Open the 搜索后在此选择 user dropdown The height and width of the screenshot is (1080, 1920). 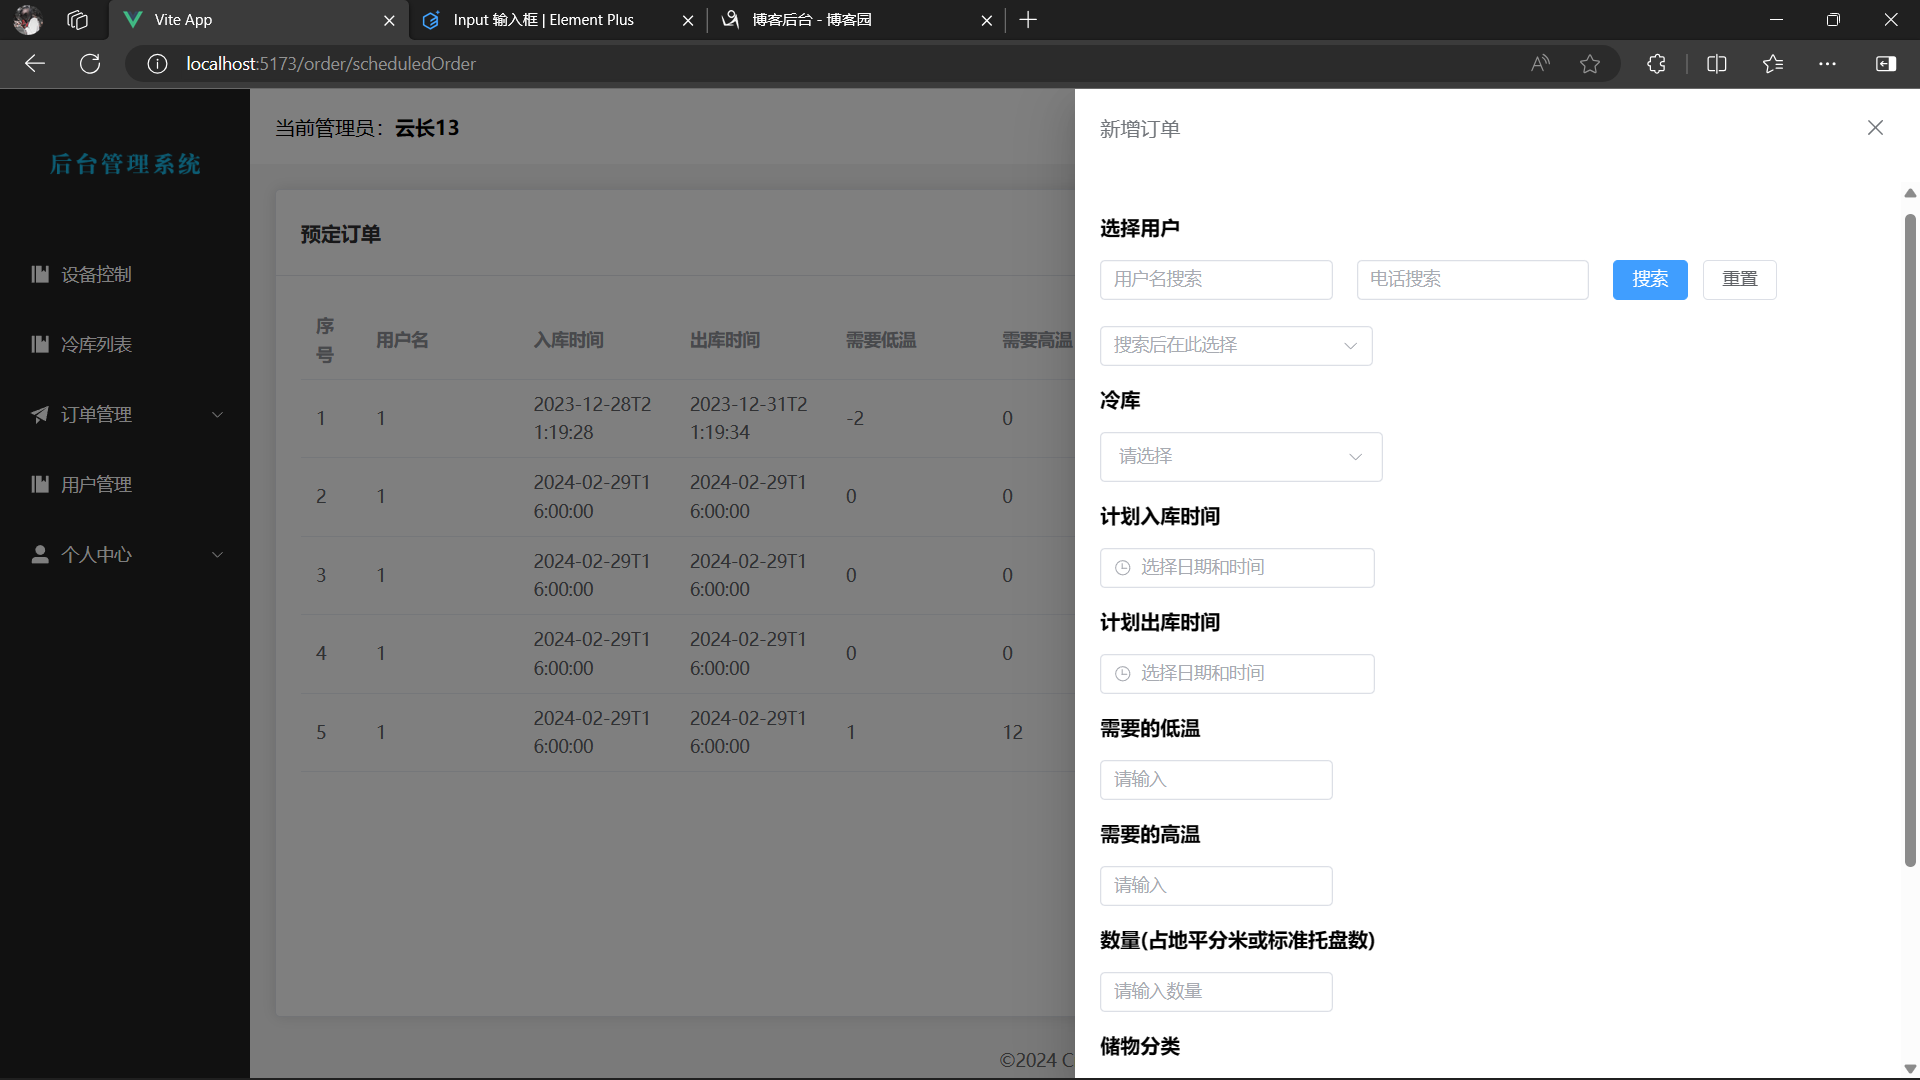pyautogui.click(x=1236, y=346)
